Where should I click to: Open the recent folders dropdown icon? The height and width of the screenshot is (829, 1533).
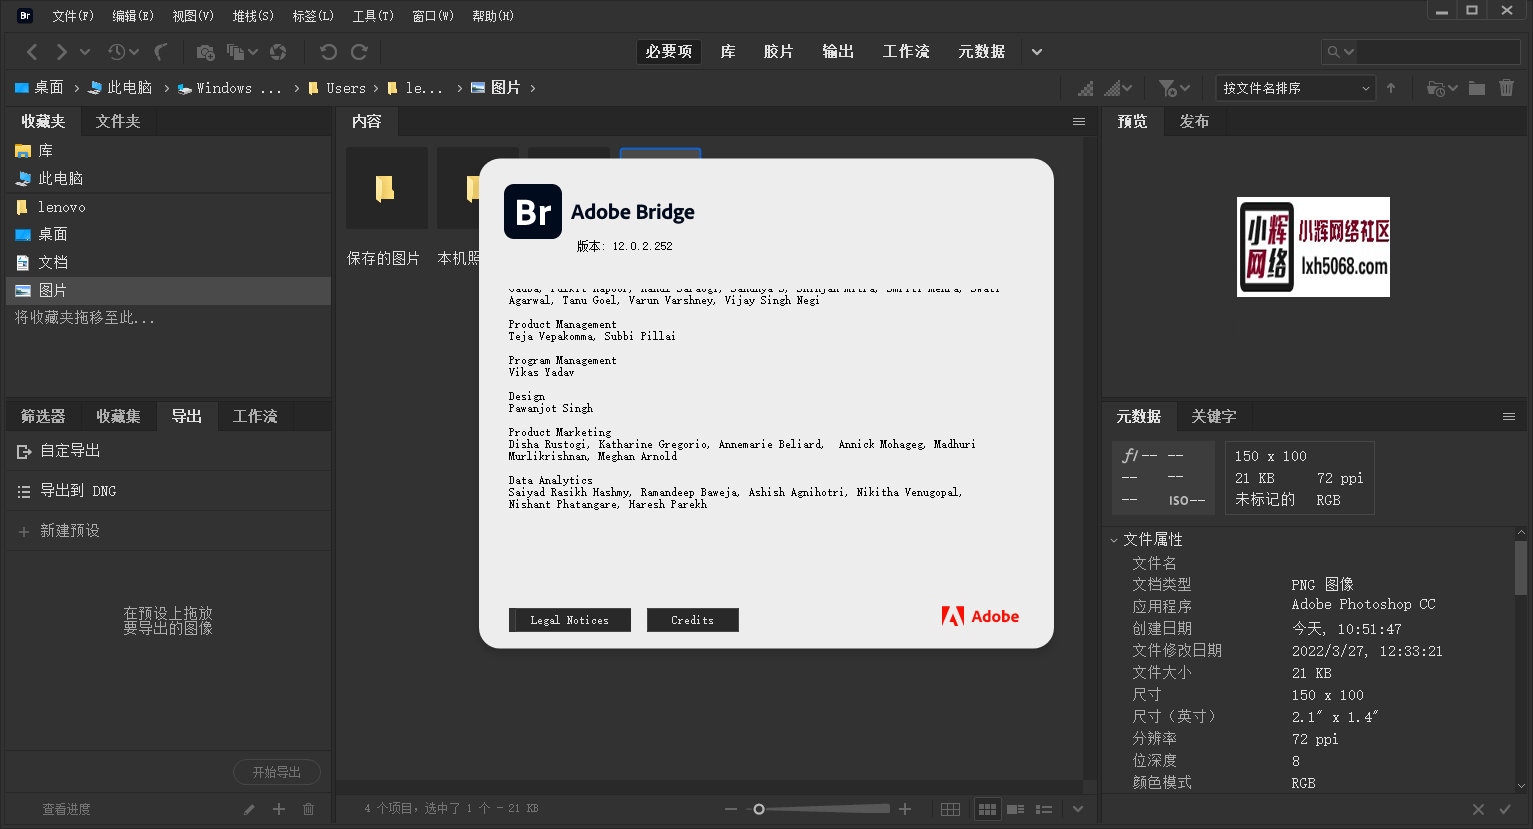tap(1442, 89)
